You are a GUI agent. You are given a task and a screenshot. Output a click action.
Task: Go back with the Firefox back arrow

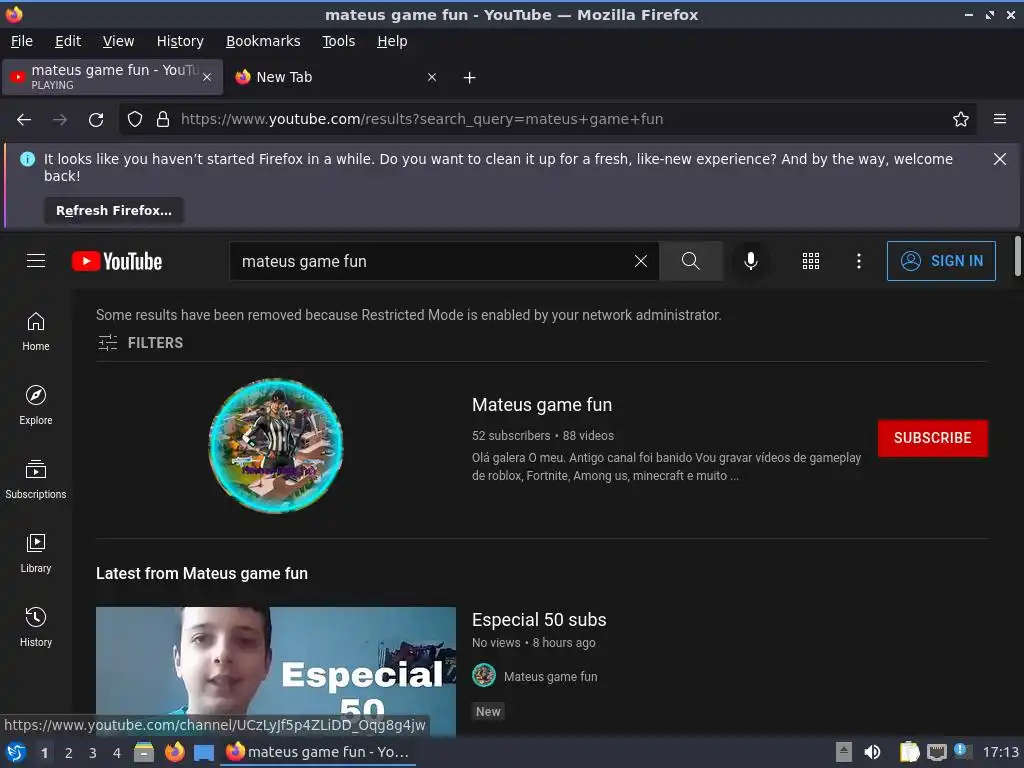[x=24, y=120]
